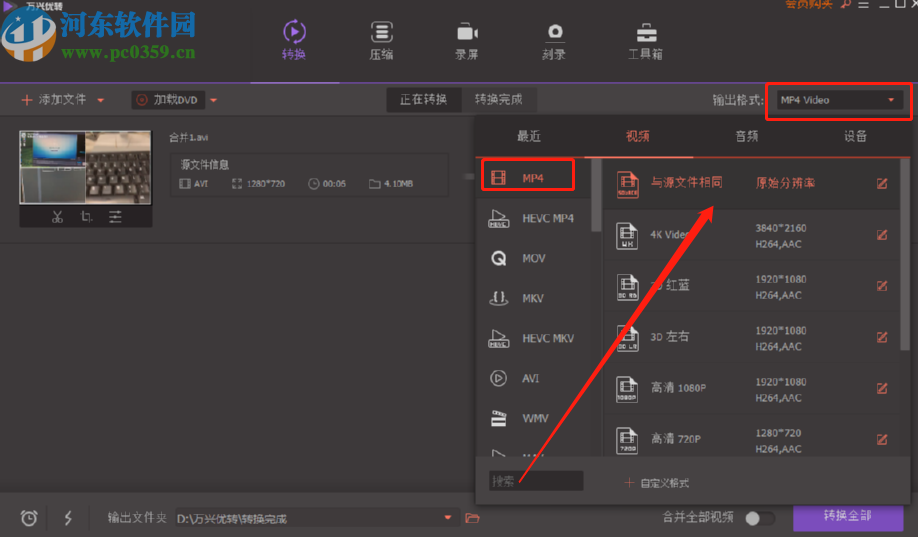Edit the 高清 720P preset settings
Viewport: 918px width, 537px height.
click(882, 439)
